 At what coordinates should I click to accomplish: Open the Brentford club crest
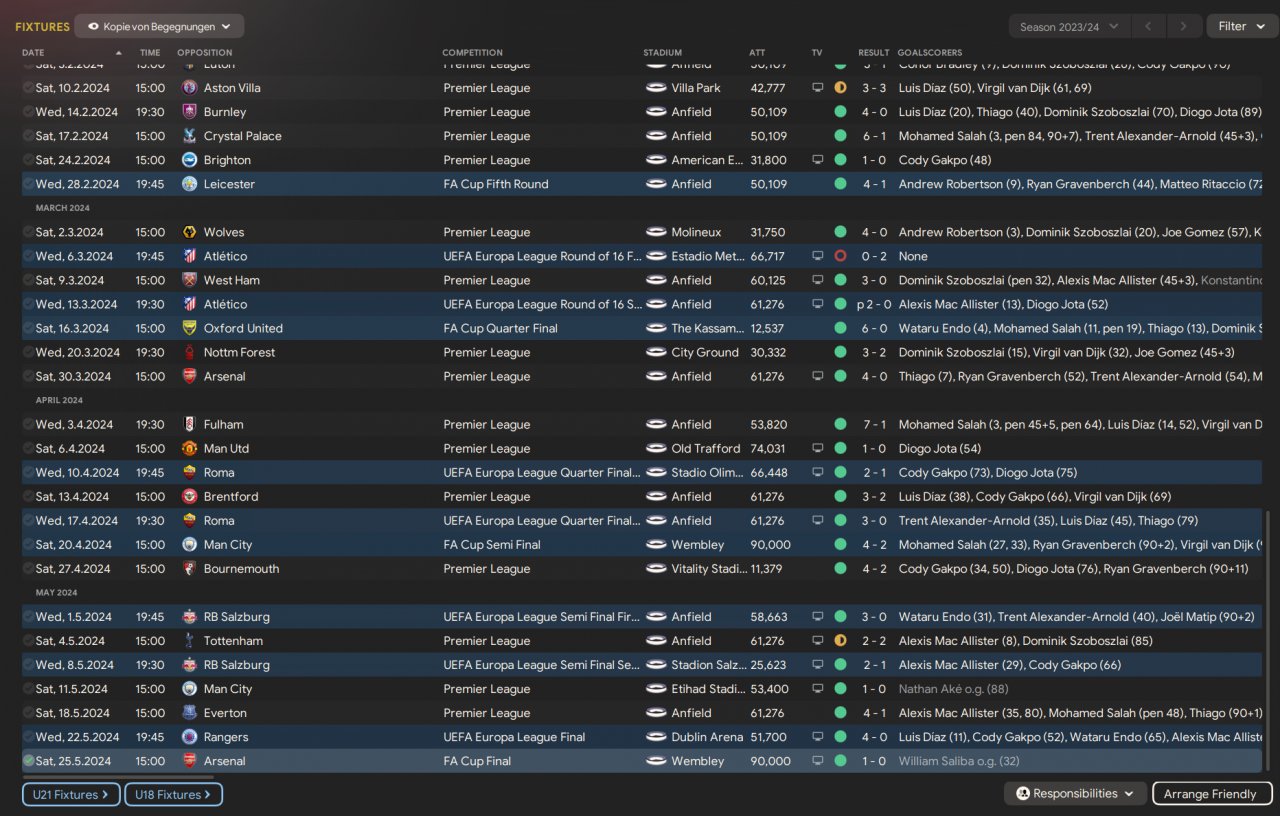pos(190,496)
